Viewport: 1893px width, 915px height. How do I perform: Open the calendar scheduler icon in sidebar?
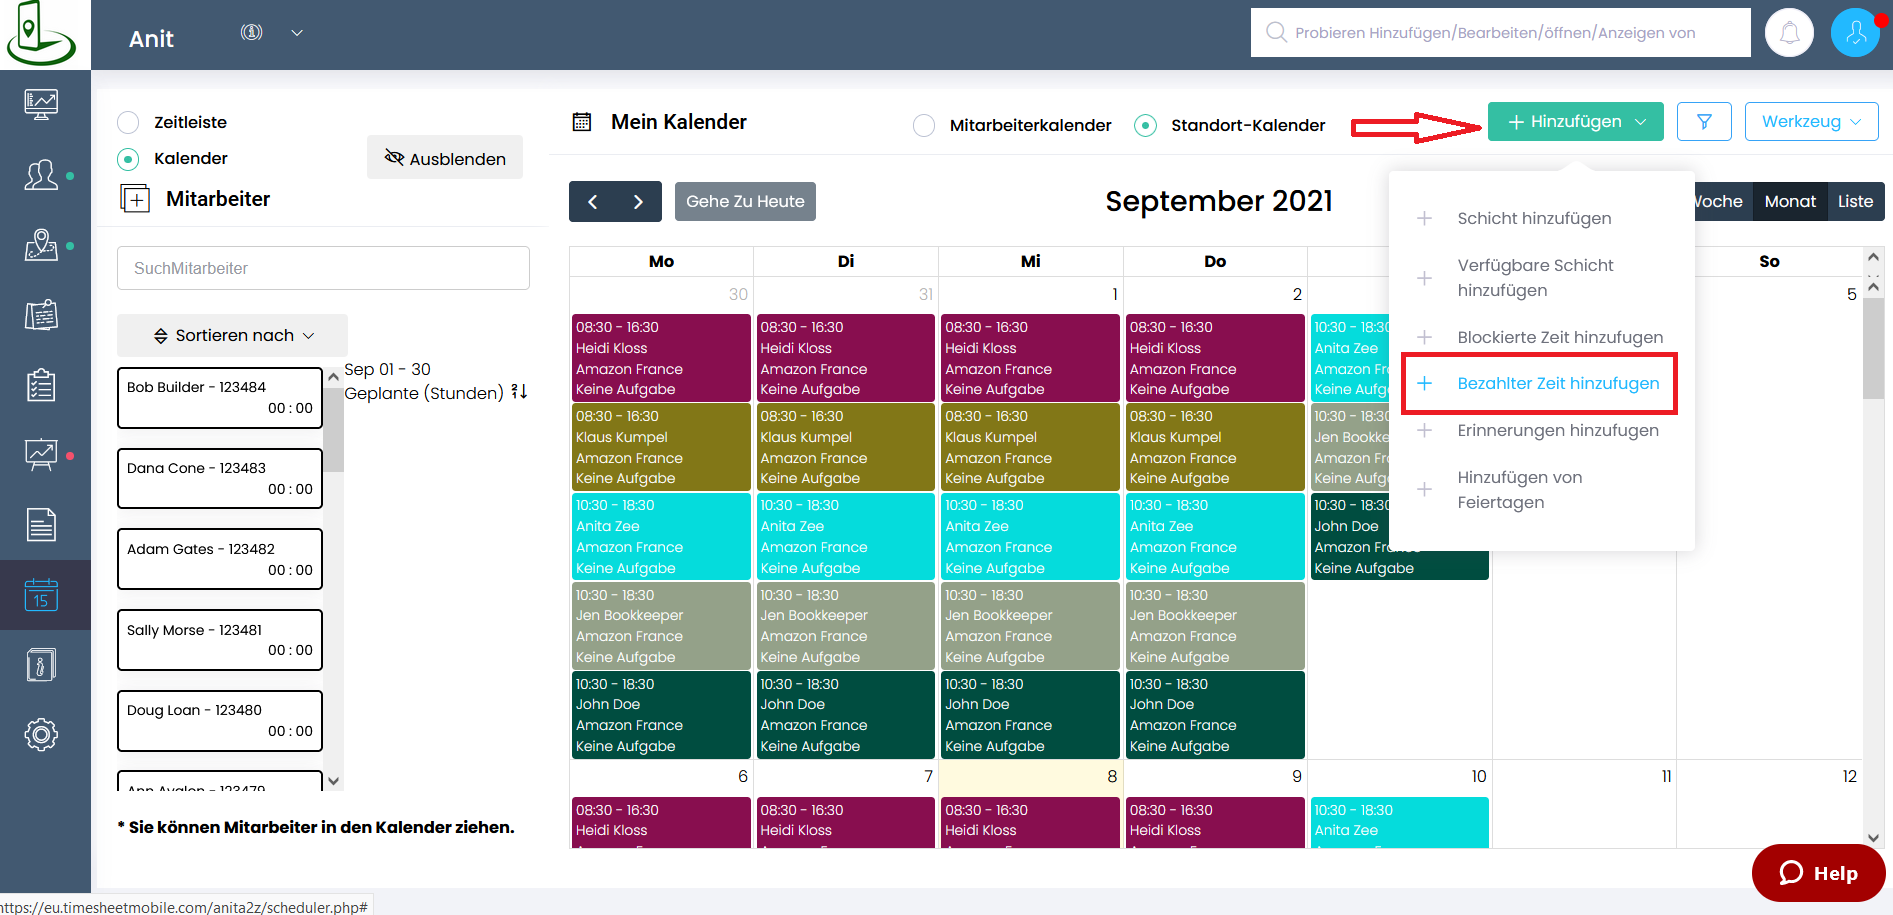[41, 595]
